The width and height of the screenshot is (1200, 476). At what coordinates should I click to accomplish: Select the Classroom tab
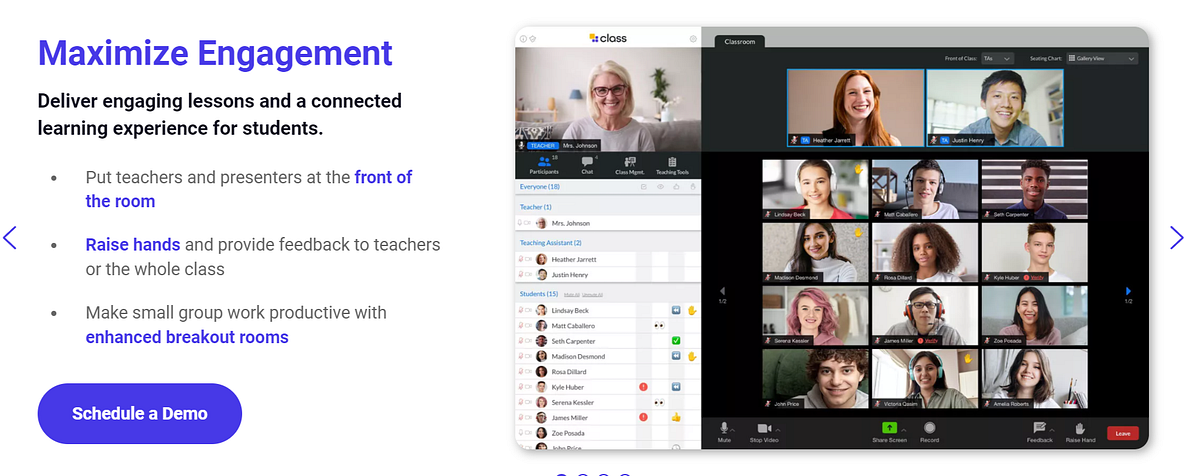click(x=740, y=42)
